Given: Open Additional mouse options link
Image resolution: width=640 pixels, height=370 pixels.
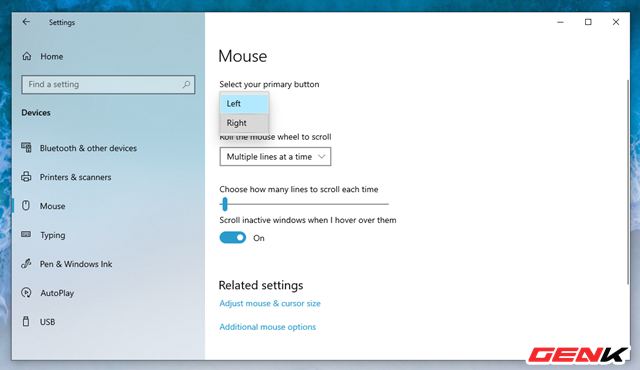Looking at the screenshot, I should tap(268, 327).
